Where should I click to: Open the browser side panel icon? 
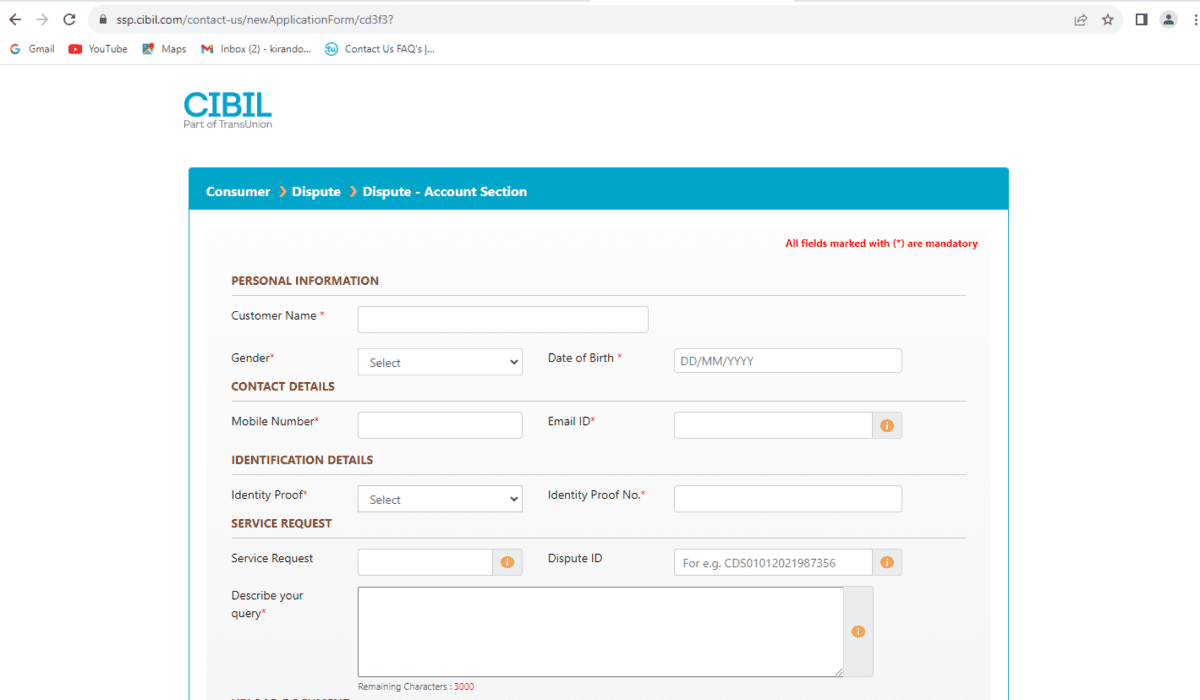click(x=1141, y=19)
